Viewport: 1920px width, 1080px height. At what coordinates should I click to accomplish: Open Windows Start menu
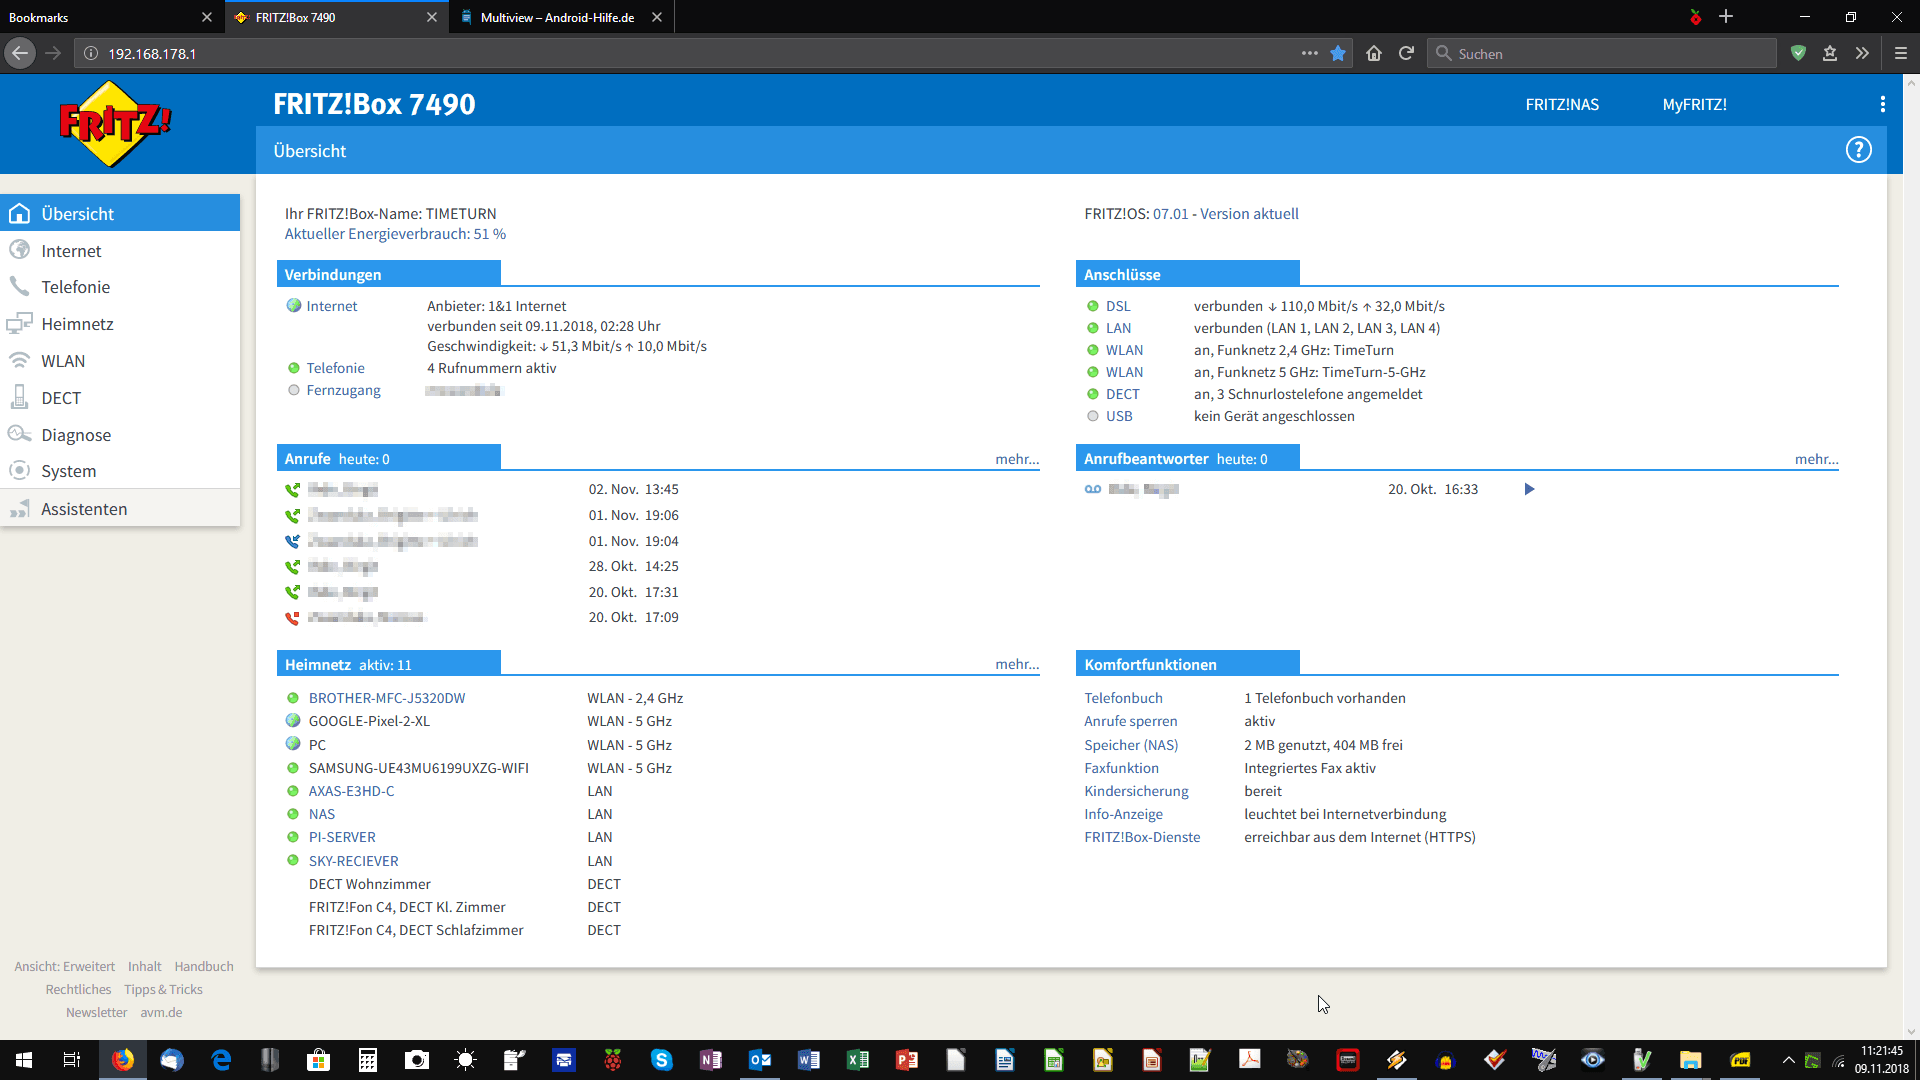tap(24, 1060)
